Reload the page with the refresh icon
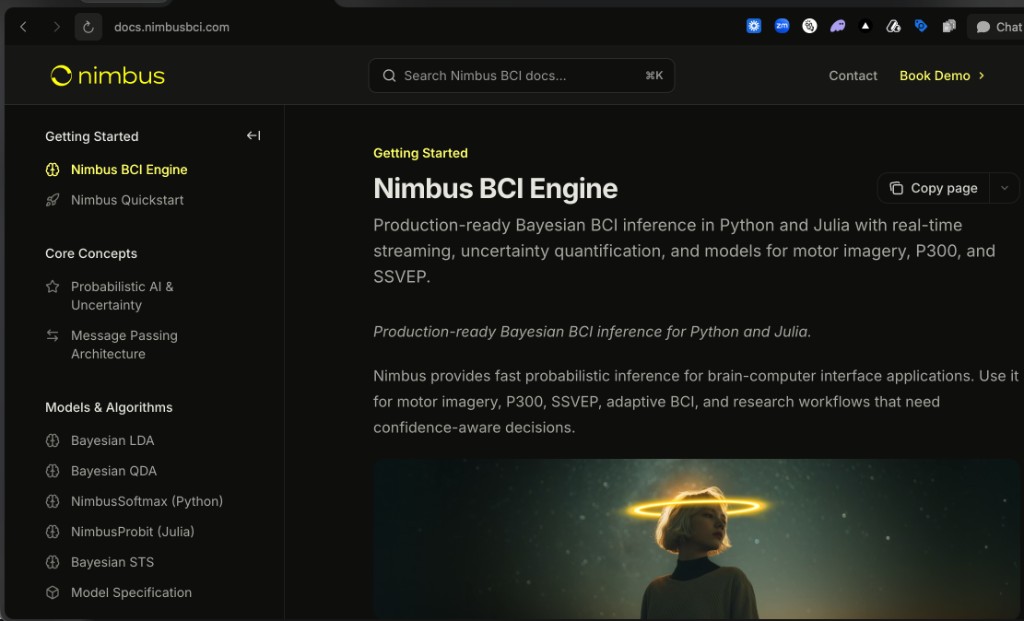The height and width of the screenshot is (621, 1024). [88, 27]
